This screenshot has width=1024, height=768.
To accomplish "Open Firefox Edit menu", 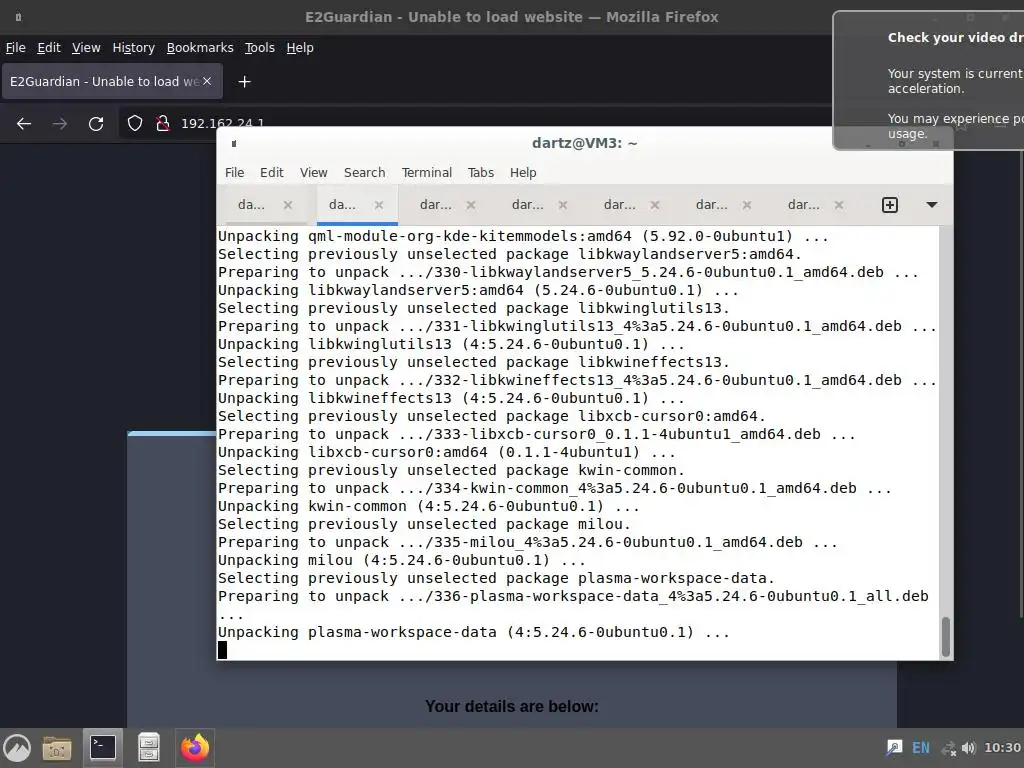I will point(49,48).
